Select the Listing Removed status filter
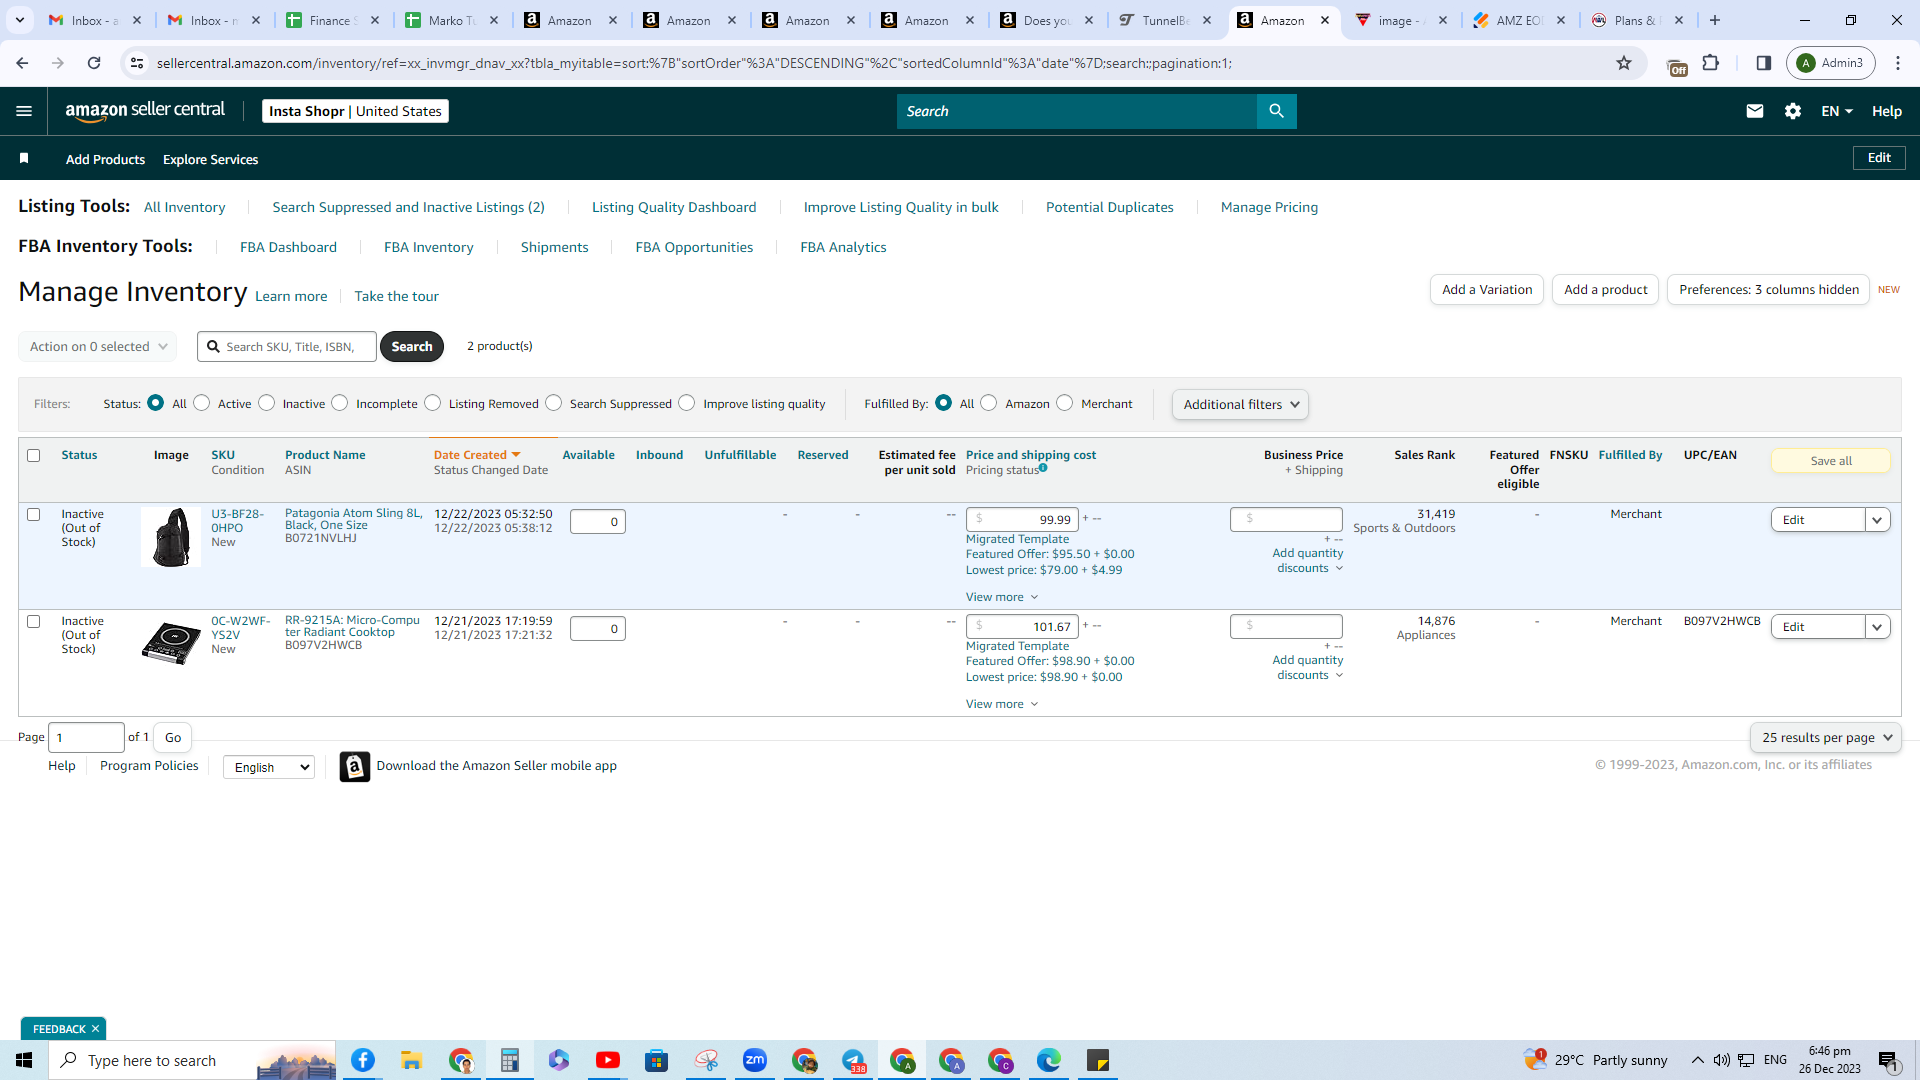This screenshot has width=1920, height=1080. [432, 403]
